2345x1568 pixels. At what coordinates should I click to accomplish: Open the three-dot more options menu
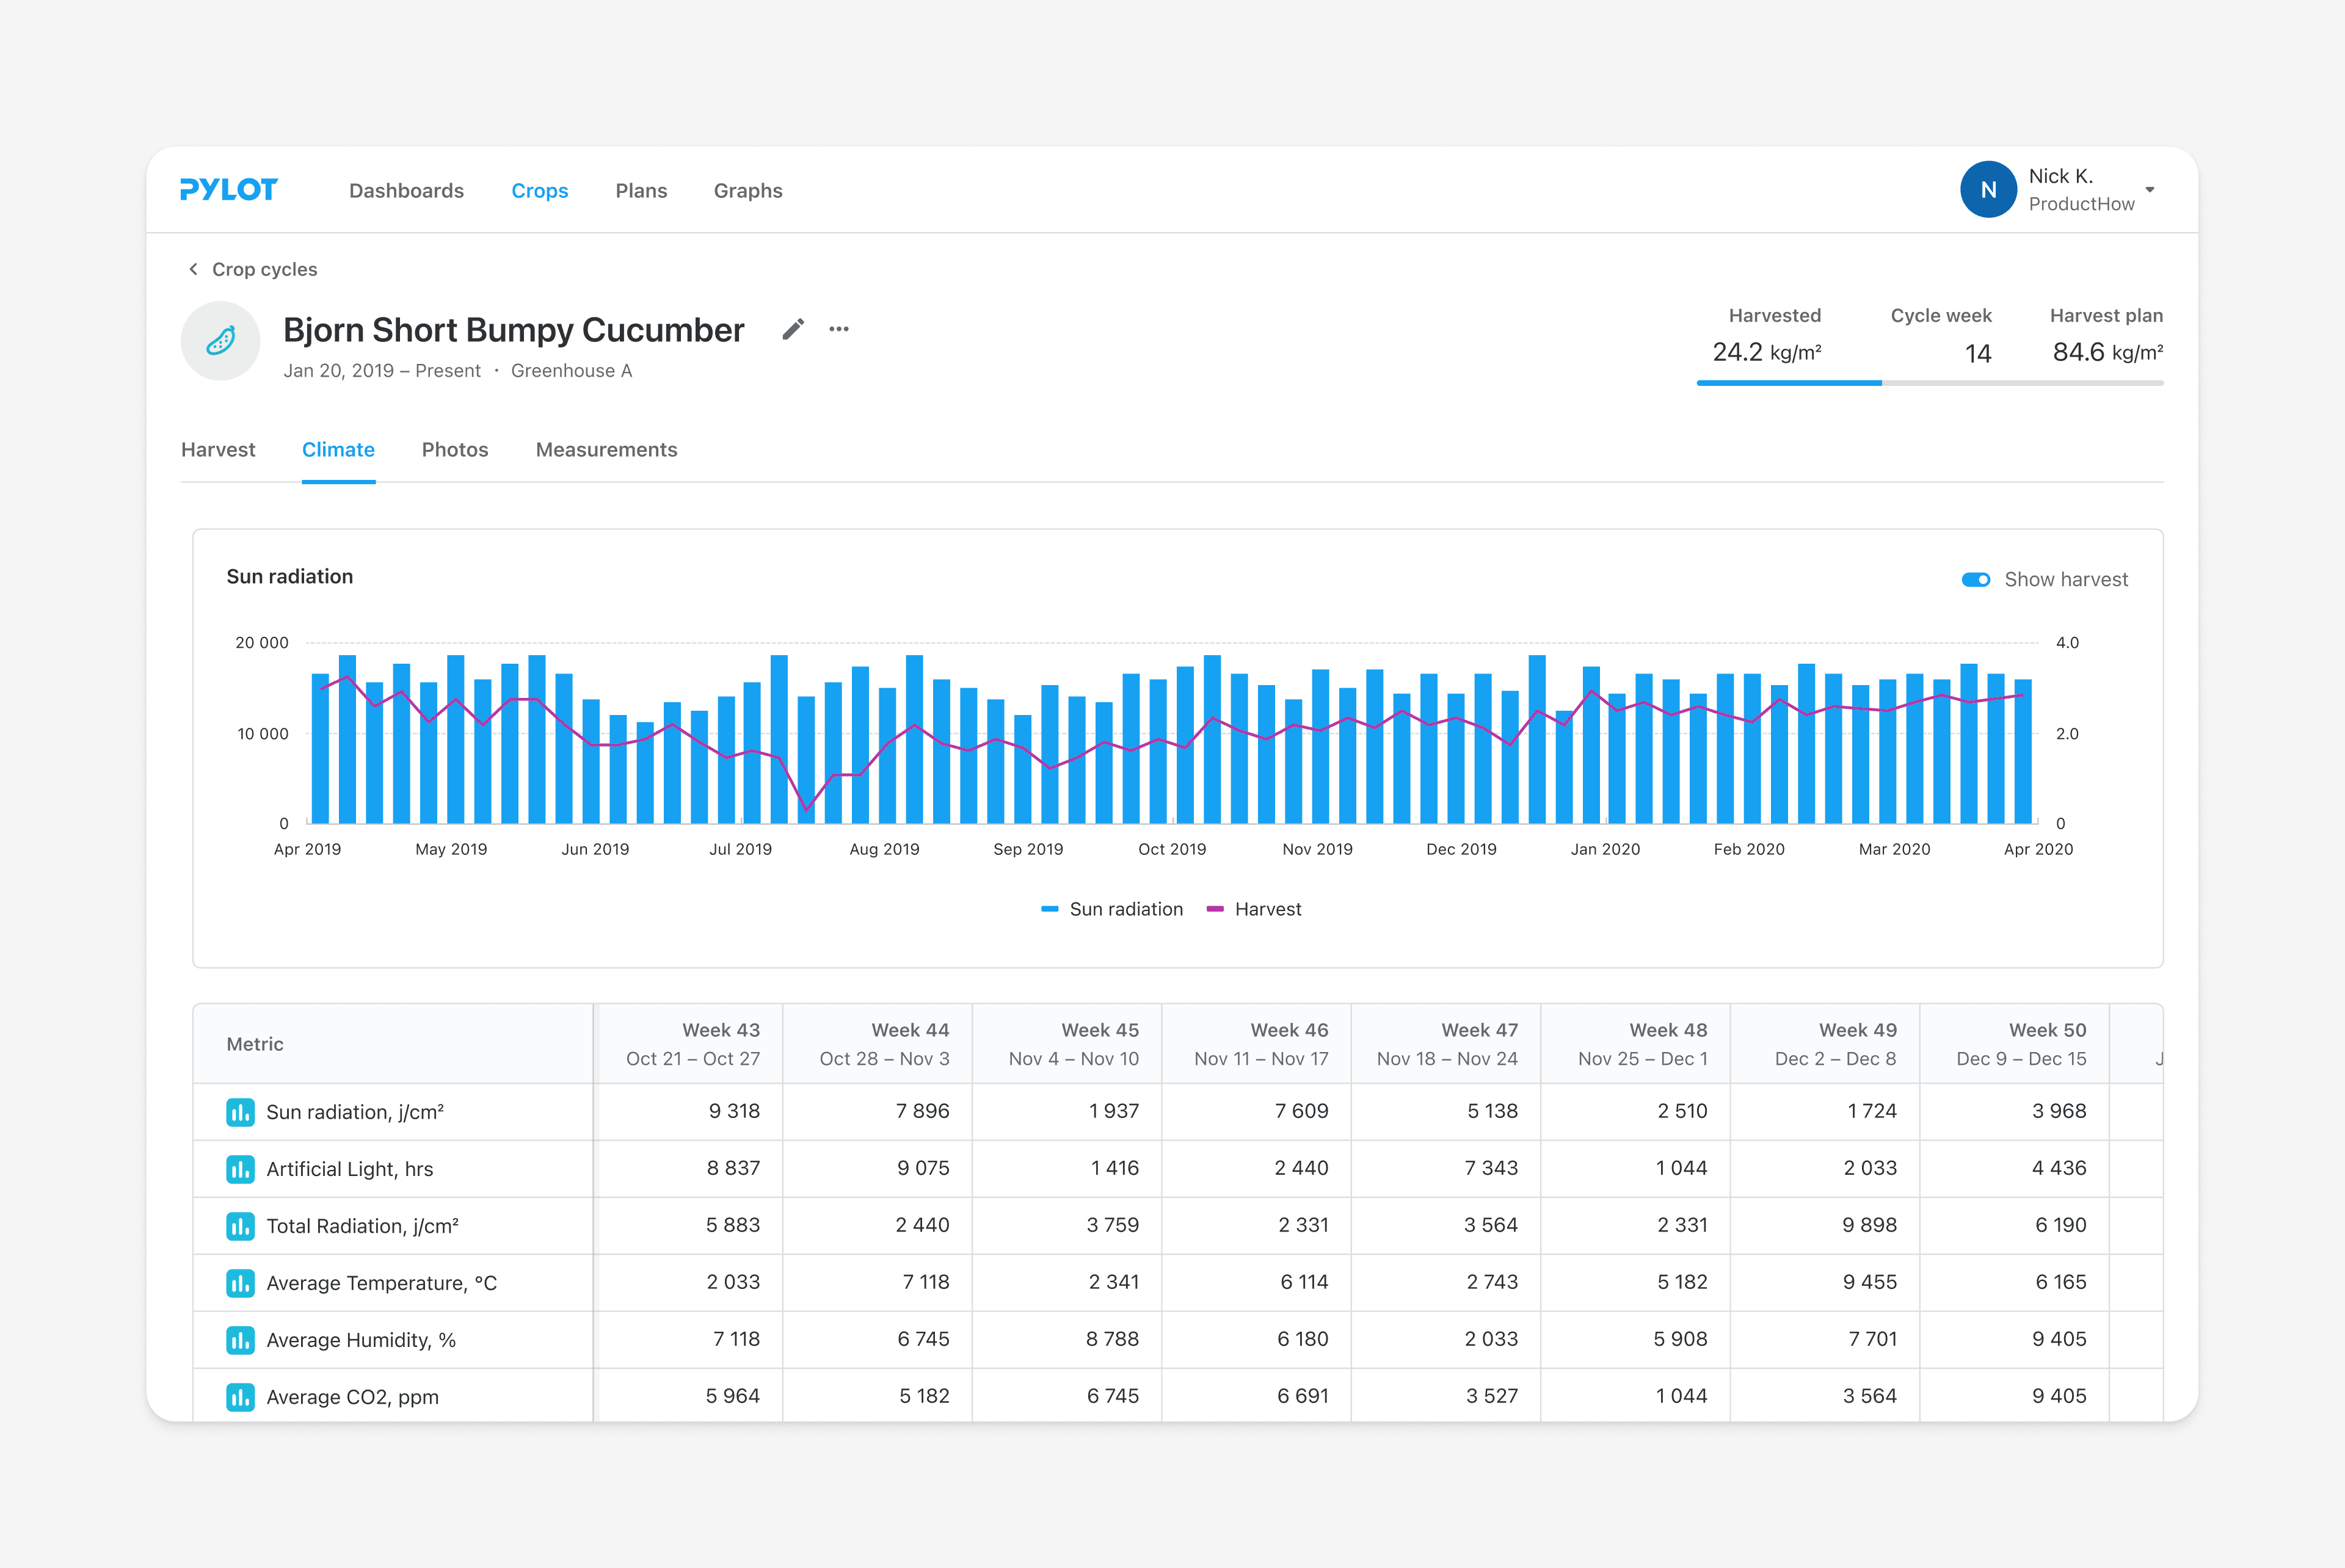(x=839, y=329)
